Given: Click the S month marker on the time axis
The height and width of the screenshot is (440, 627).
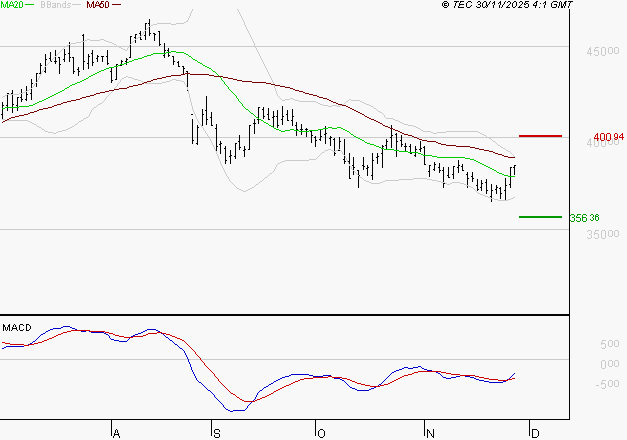Looking at the screenshot, I should (x=217, y=434).
